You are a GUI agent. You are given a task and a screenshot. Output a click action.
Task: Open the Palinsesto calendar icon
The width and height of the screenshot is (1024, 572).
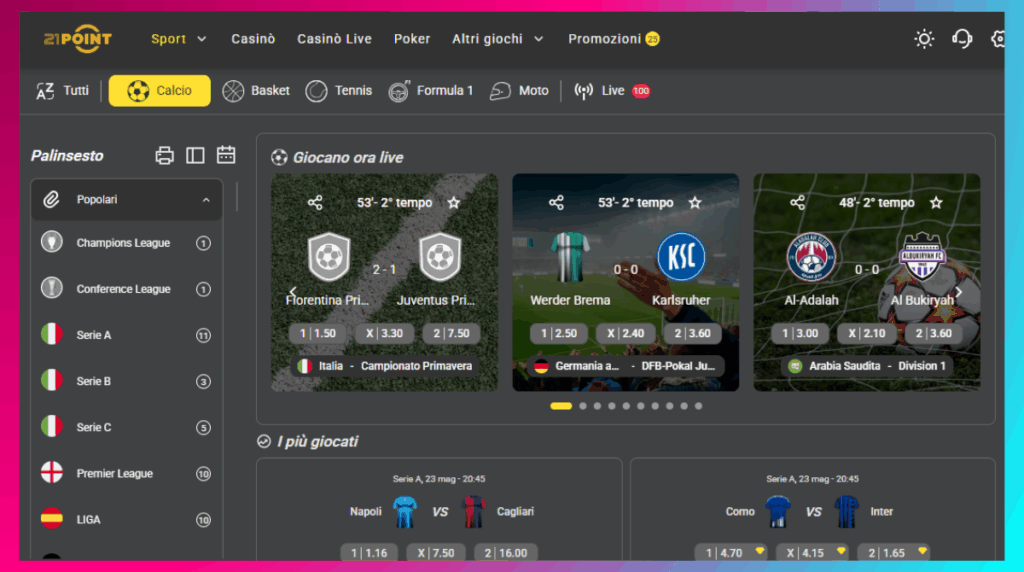(226, 155)
